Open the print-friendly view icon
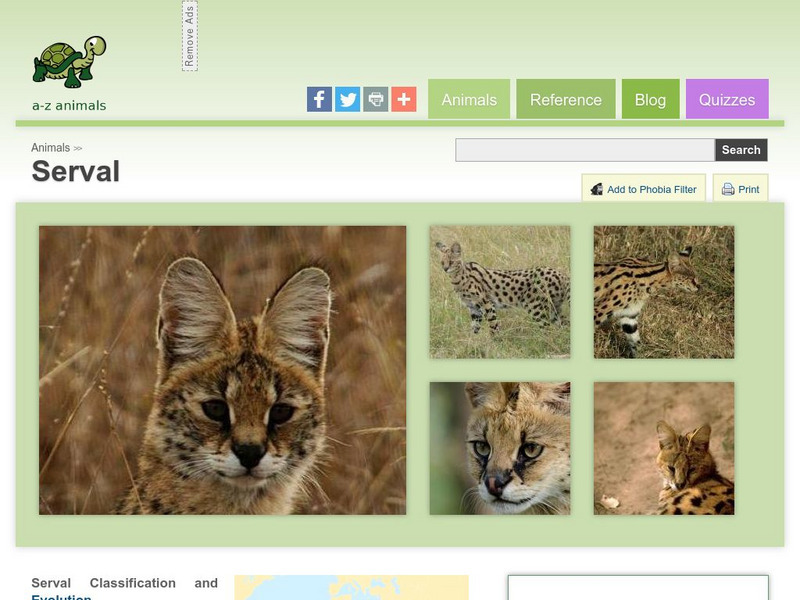 (375, 98)
